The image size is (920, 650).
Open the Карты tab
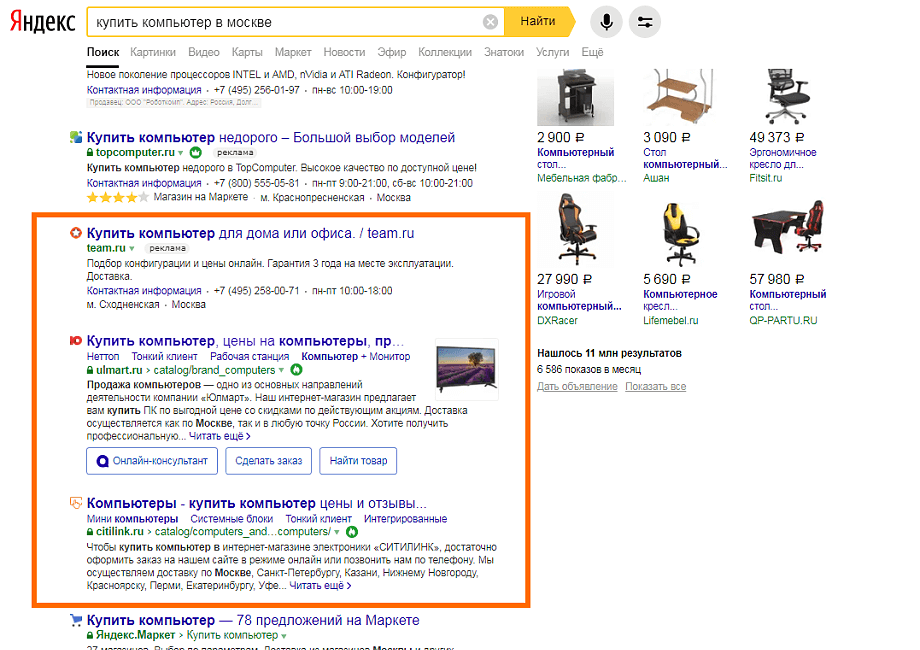[x=247, y=52]
